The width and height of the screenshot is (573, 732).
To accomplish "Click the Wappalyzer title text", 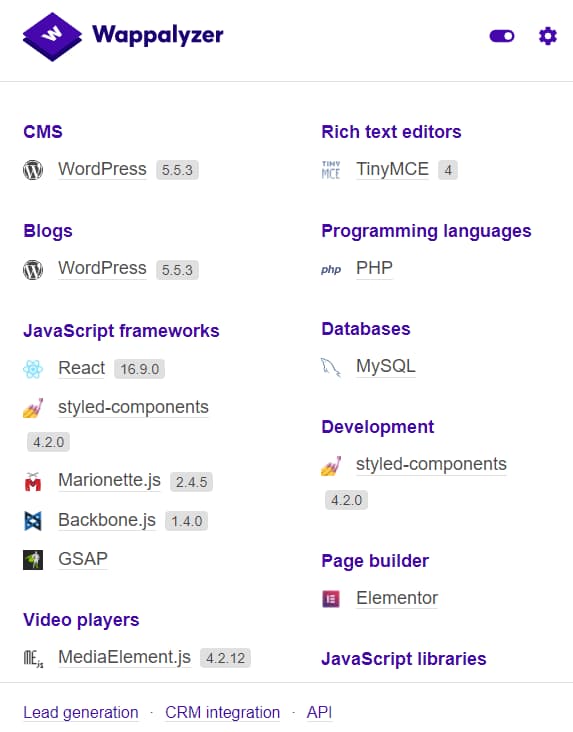I will pos(158,35).
